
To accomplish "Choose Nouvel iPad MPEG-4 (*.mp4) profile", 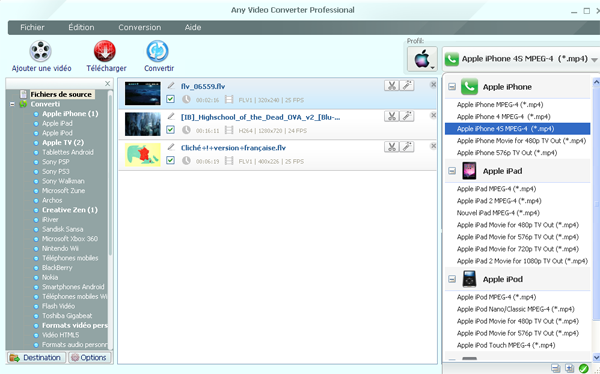I will [498, 213].
